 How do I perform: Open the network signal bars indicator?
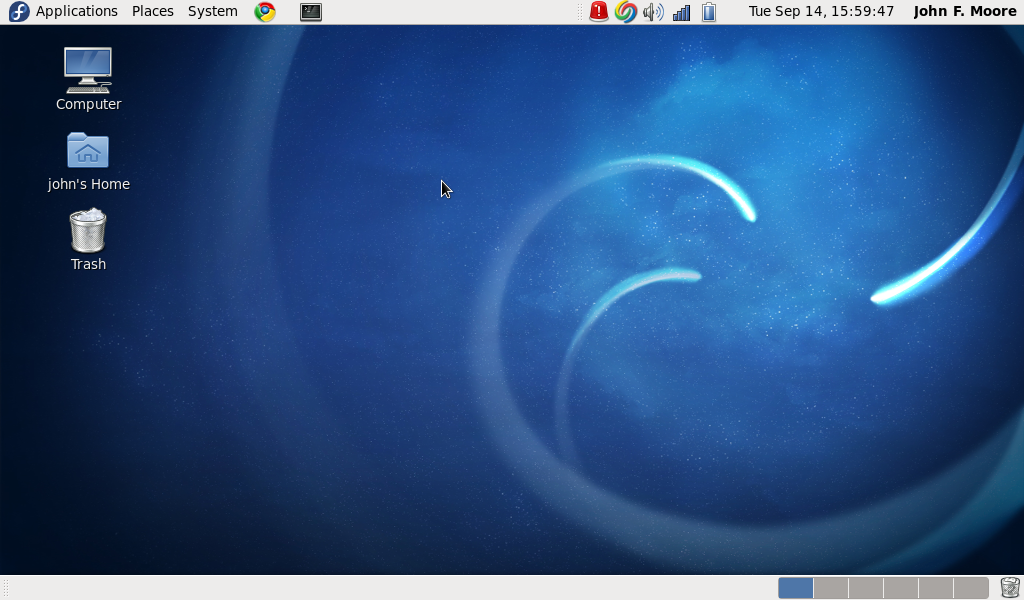pos(681,12)
